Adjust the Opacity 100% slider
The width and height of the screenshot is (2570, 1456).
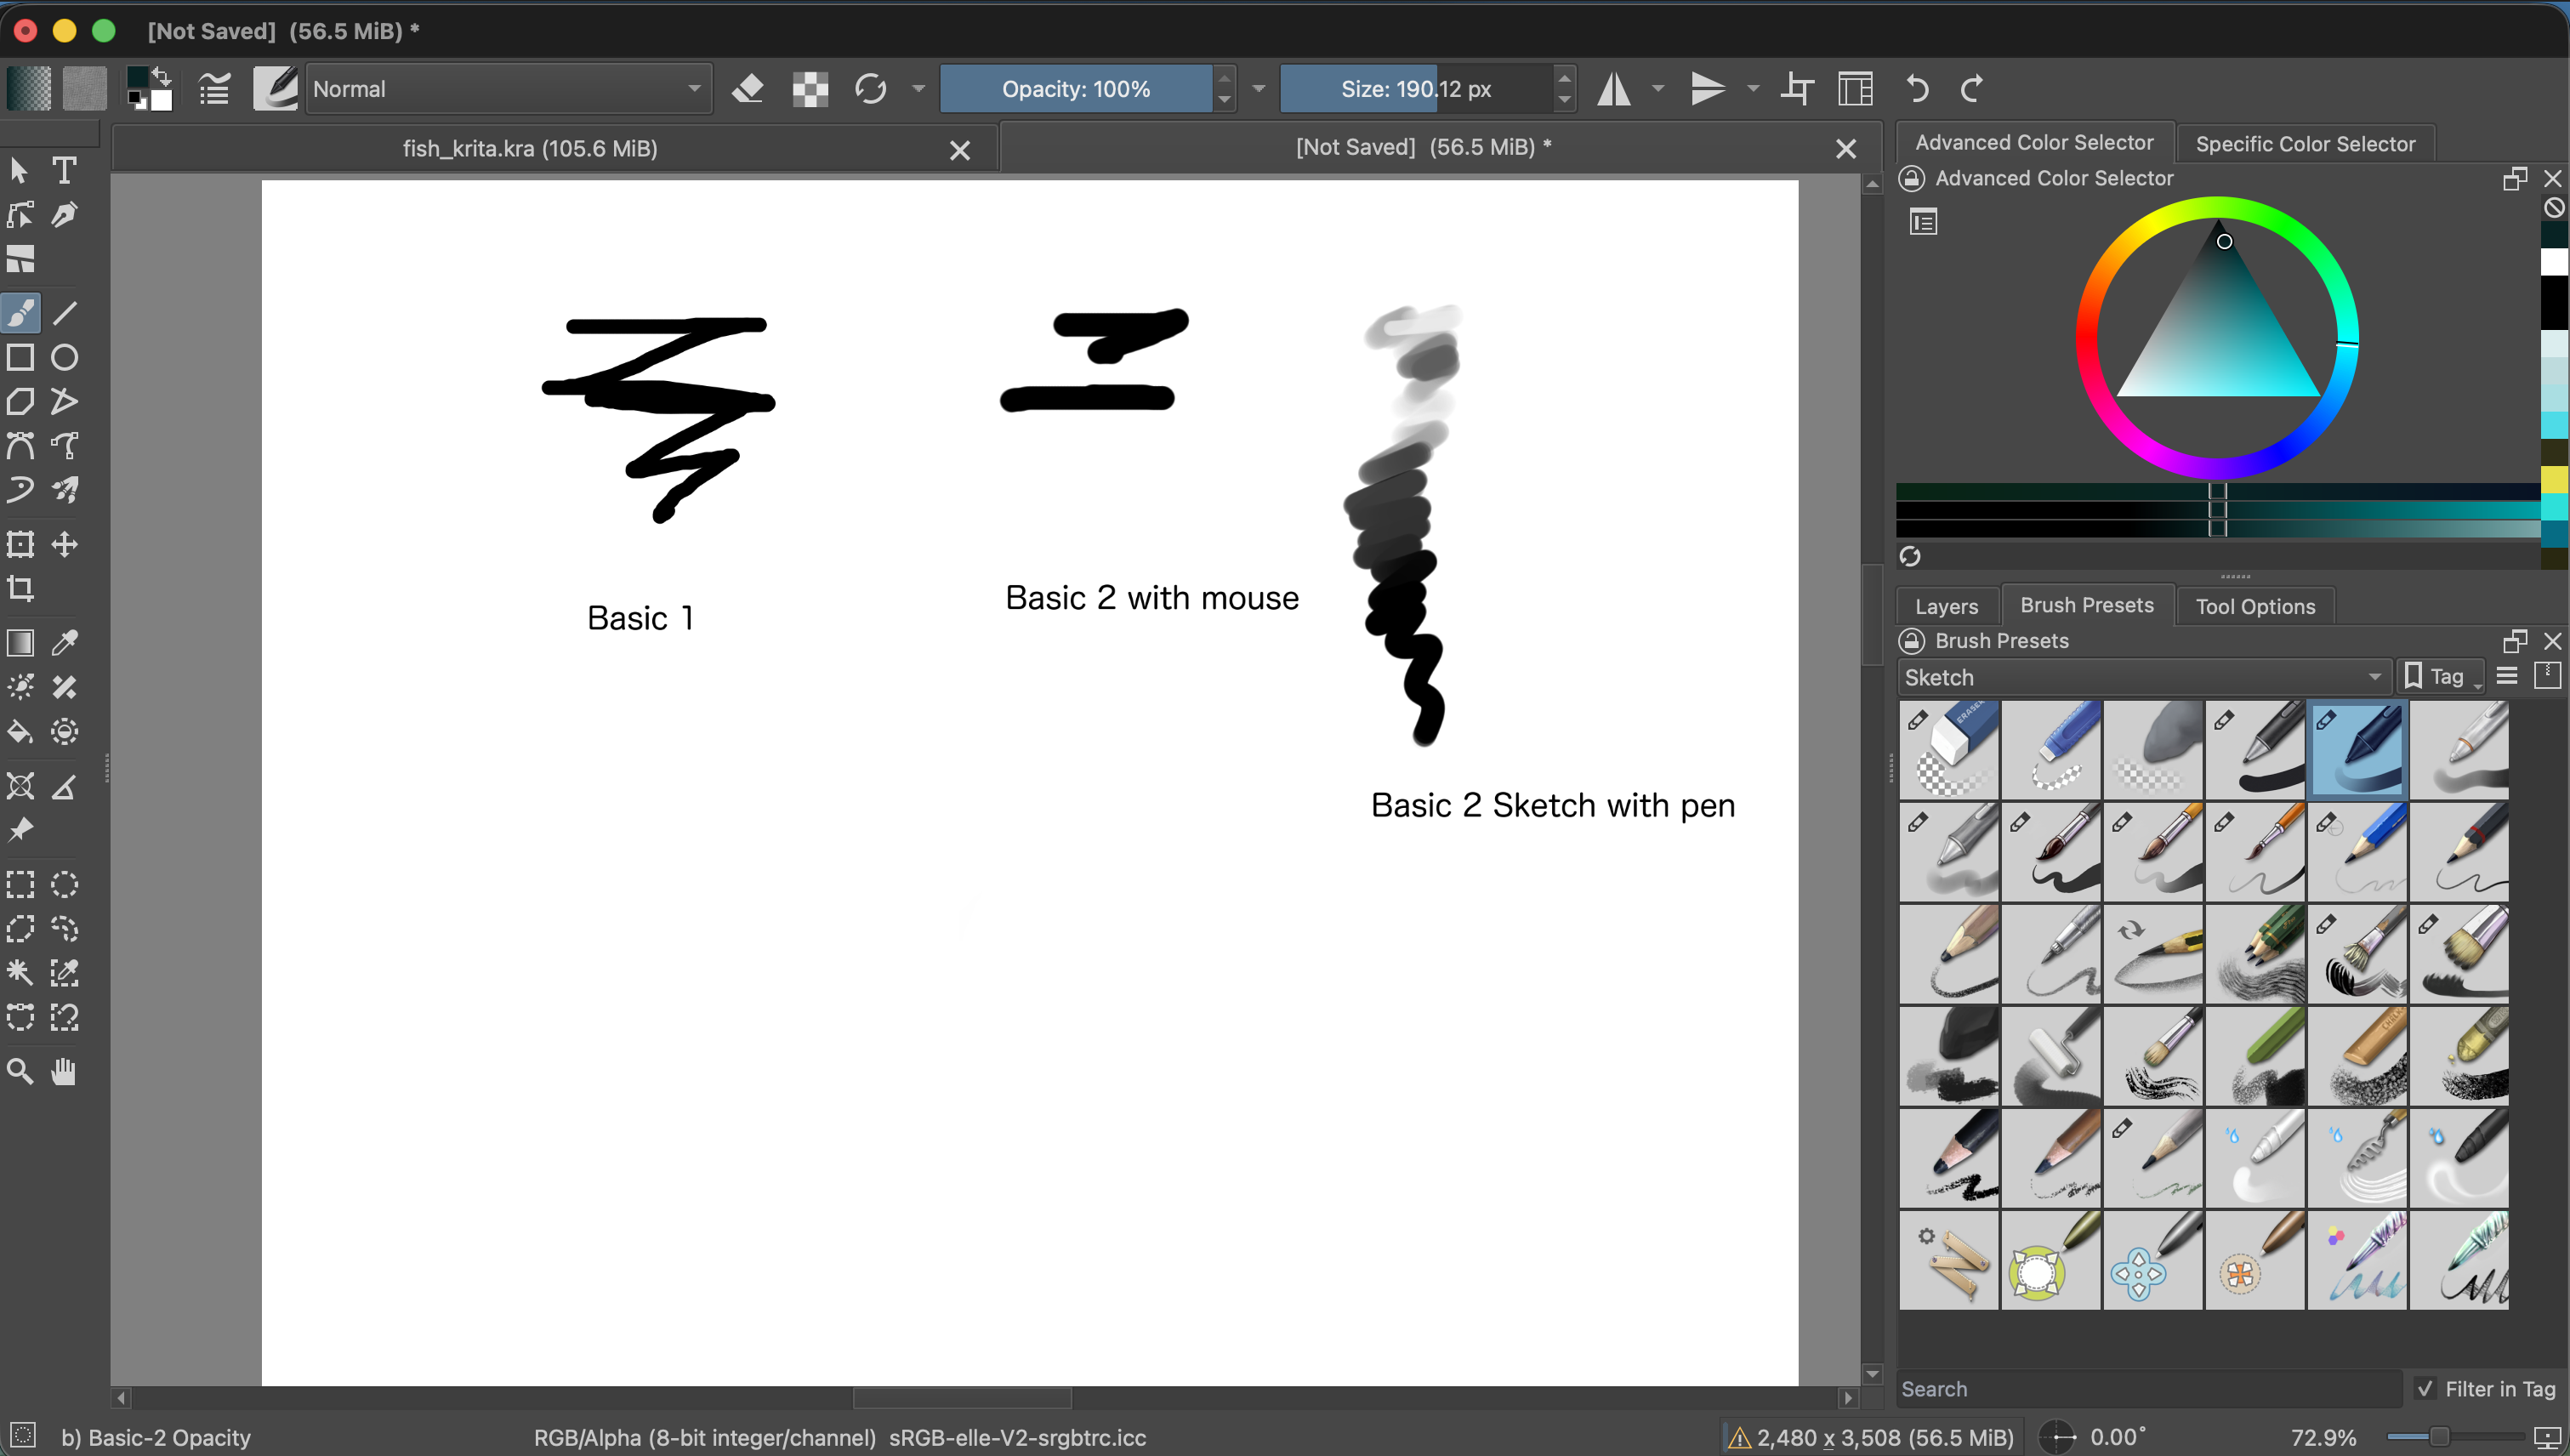1076,89
